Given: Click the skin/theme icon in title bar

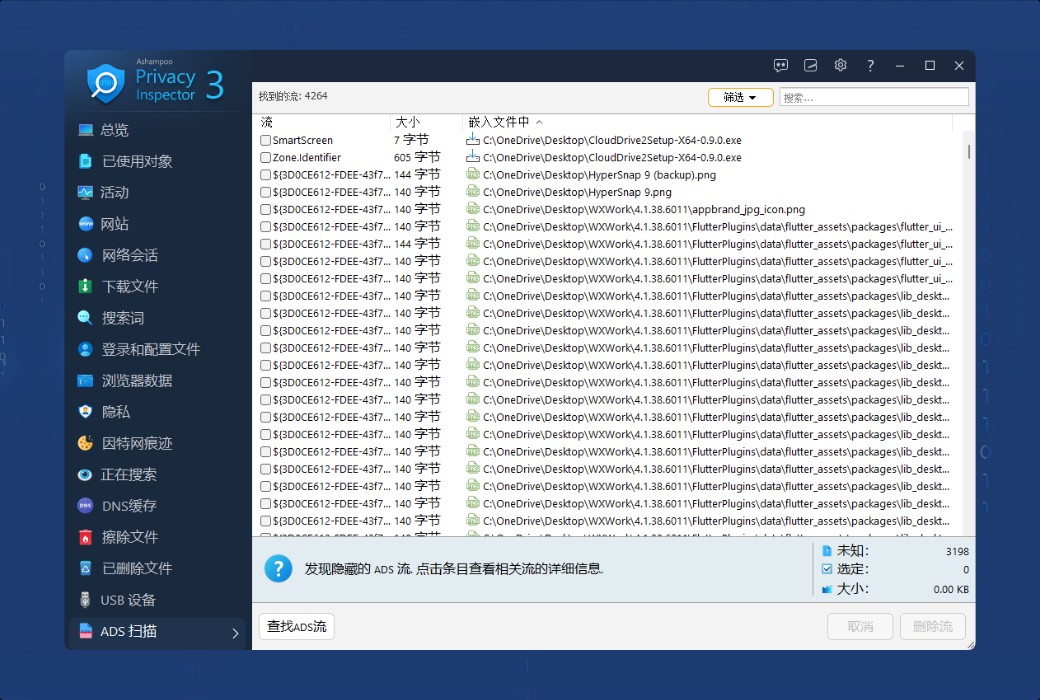Looking at the screenshot, I should coord(811,65).
